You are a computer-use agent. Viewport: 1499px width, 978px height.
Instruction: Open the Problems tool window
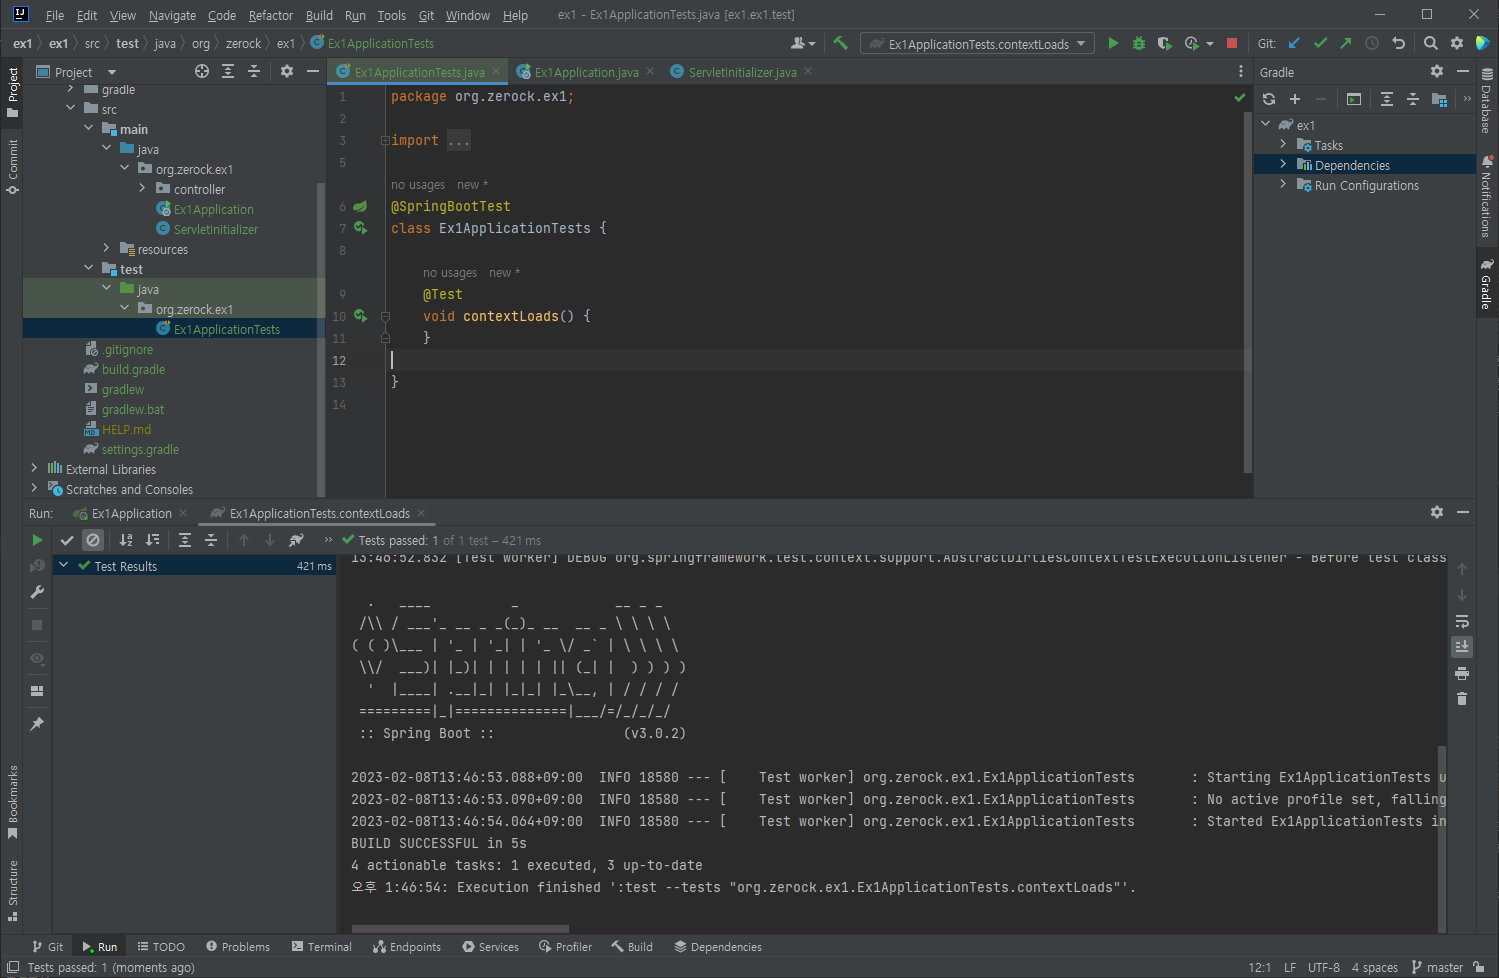pyautogui.click(x=237, y=946)
